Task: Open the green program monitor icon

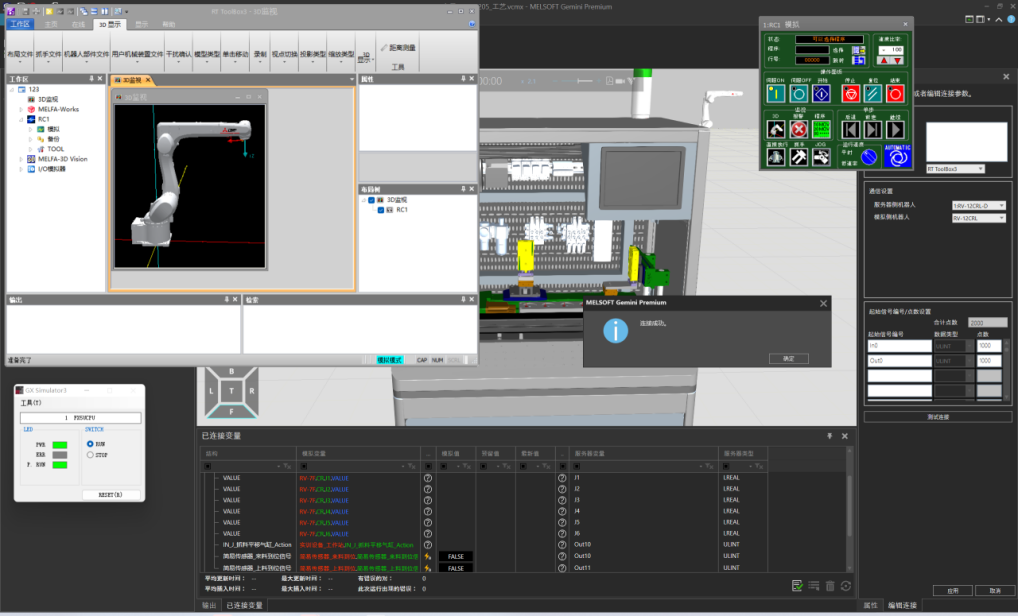Action: (821, 129)
